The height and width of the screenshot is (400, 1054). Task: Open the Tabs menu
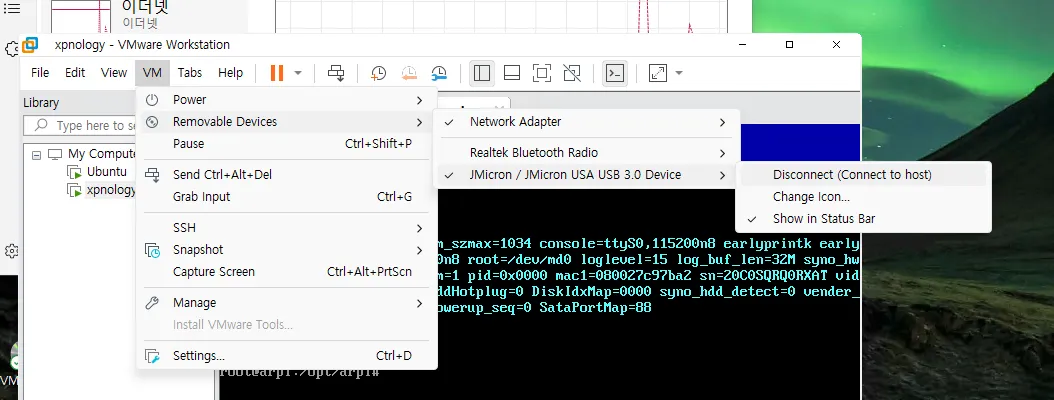(x=190, y=73)
